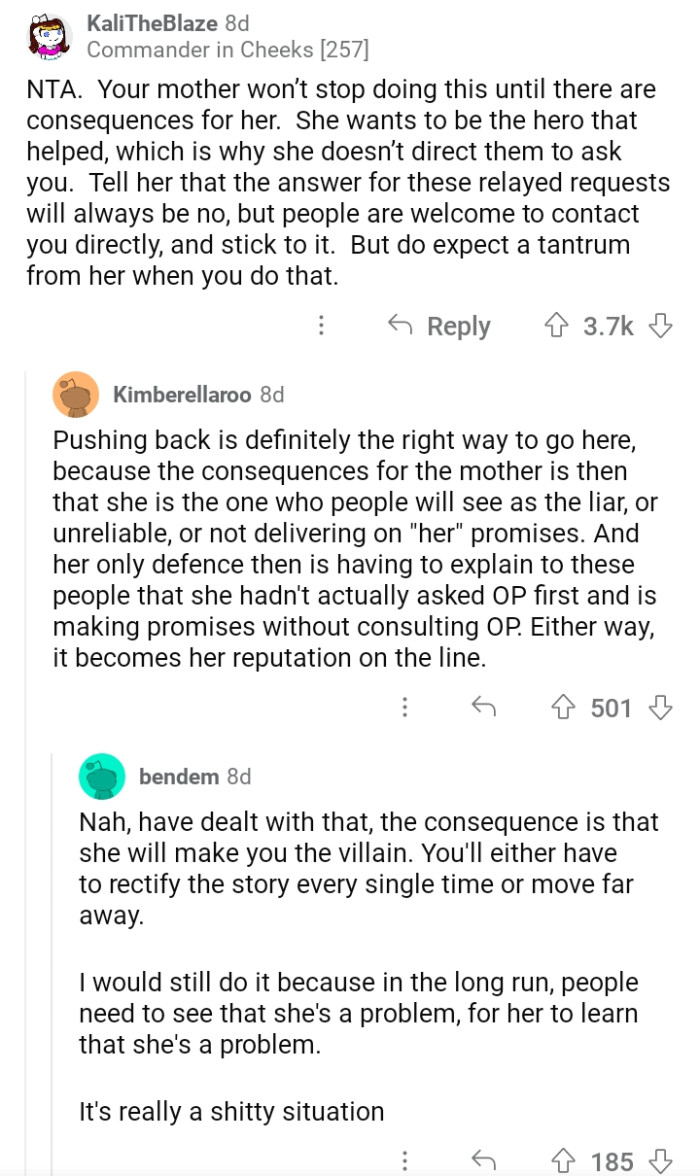Open the overflow menu on bendem's comment

405,1162
